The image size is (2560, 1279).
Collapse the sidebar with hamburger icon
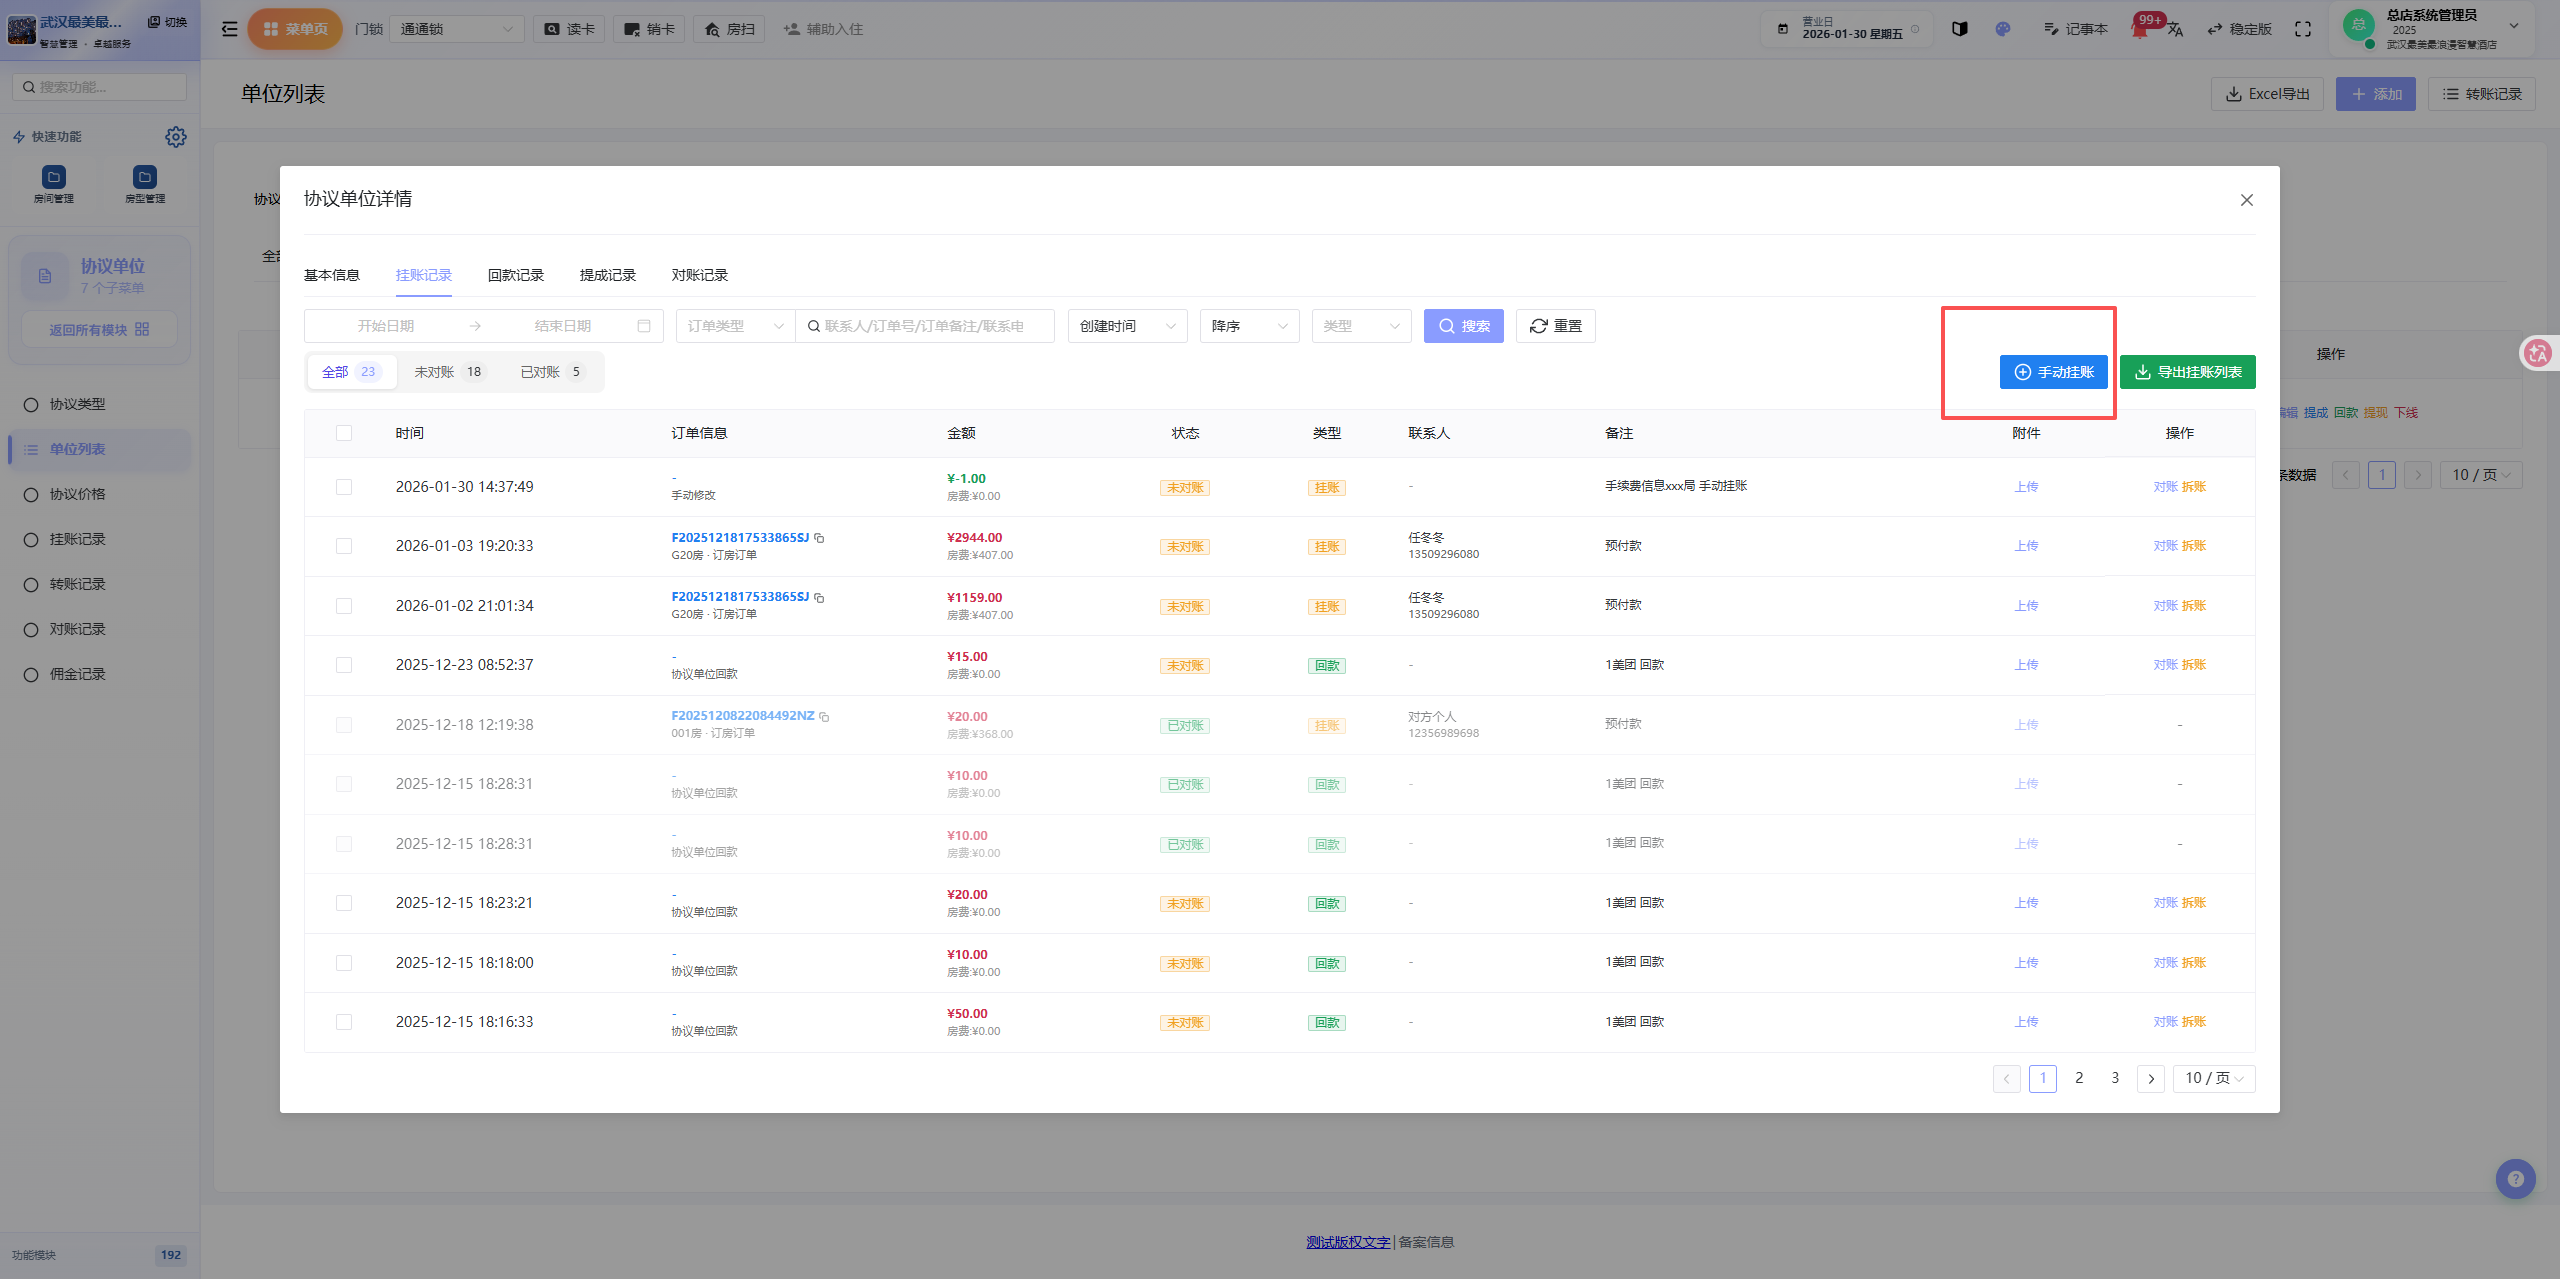pos(230,29)
